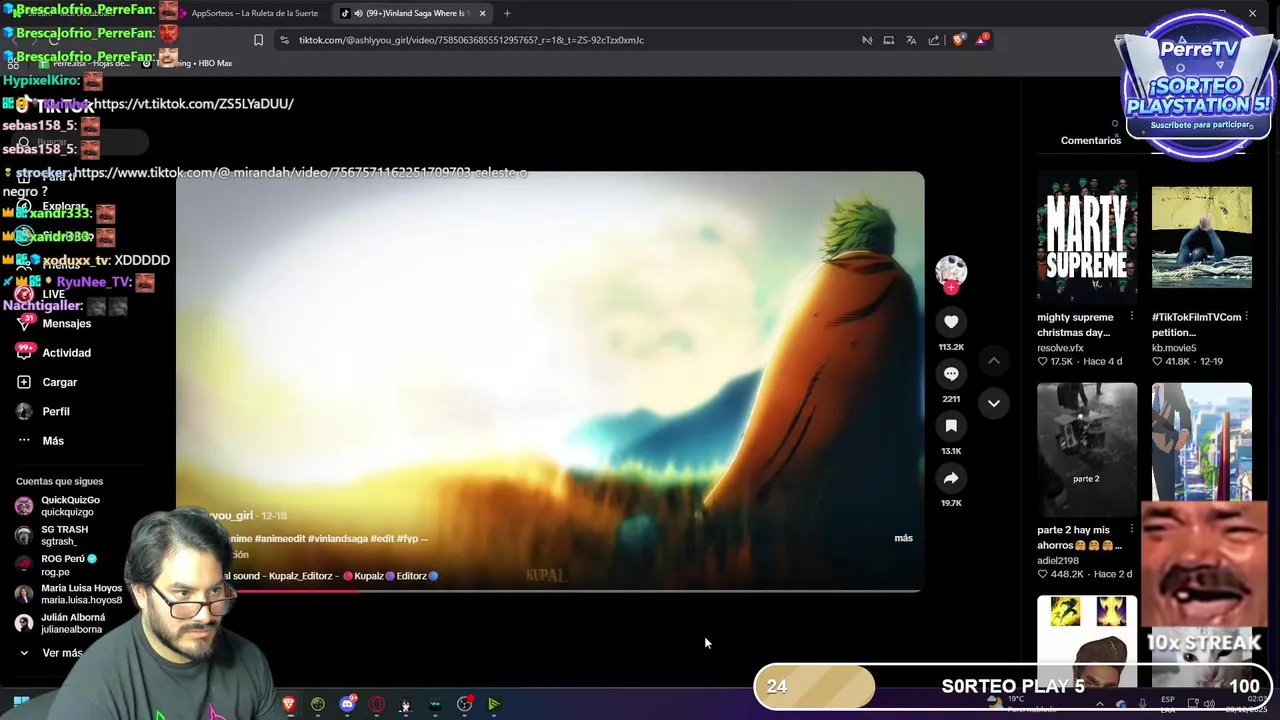Open options for 'parte 2 hay mis ahorros' video
This screenshot has width=1280, height=720.
point(1131,530)
